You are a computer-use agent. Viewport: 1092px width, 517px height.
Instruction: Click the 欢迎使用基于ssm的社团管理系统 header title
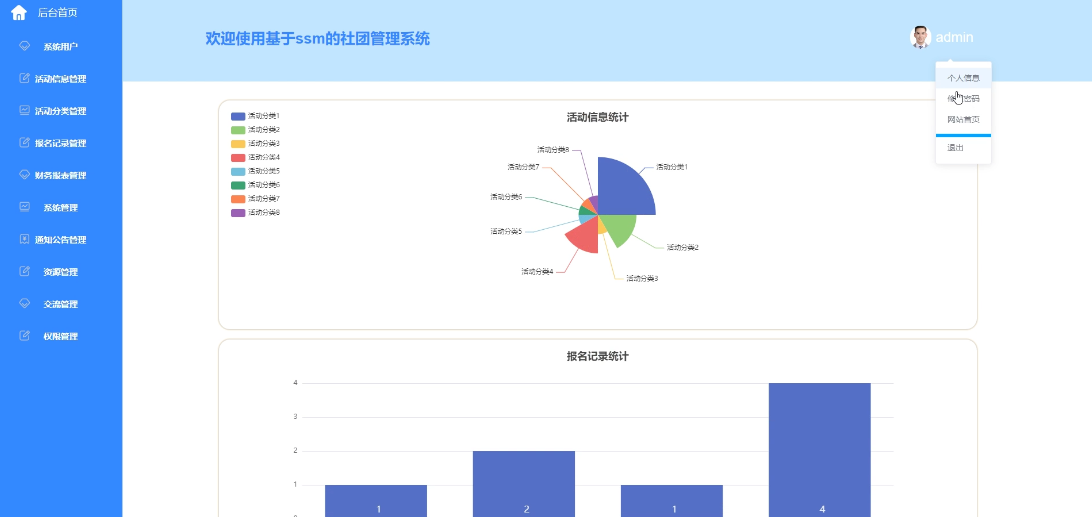318,39
